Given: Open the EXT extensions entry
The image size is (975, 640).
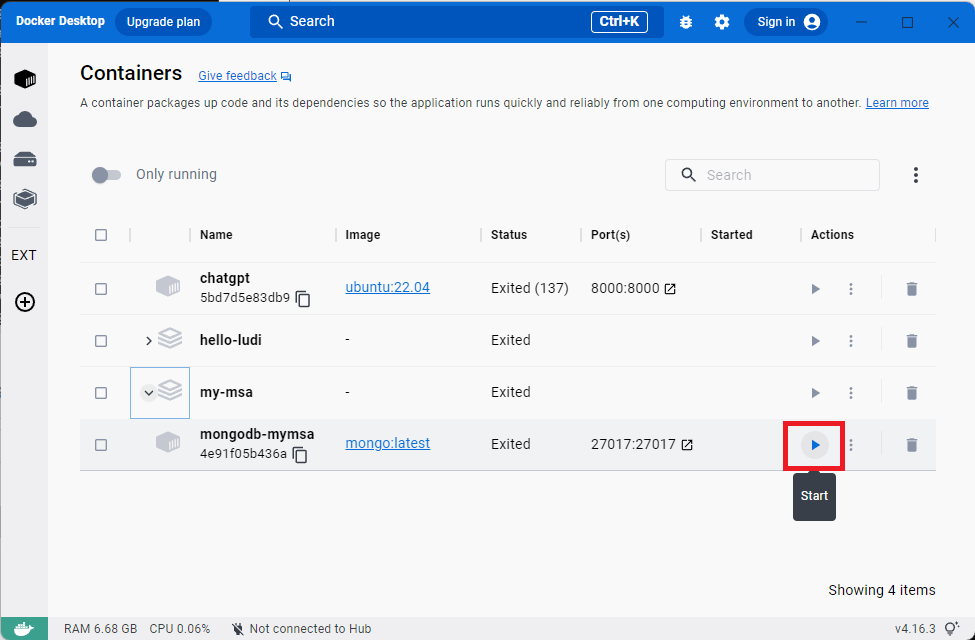Looking at the screenshot, I should click(x=24, y=255).
